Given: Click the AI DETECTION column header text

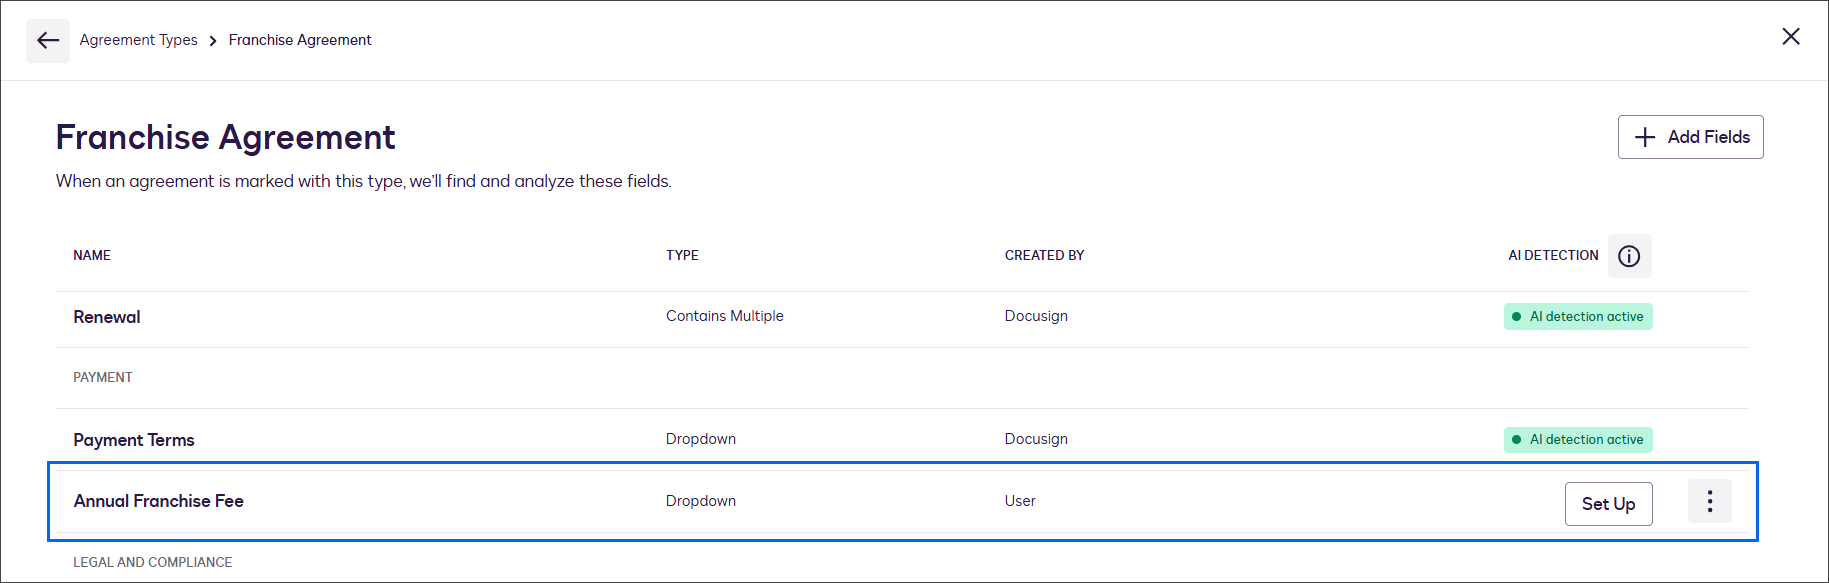Looking at the screenshot, I should [1553, 256].
